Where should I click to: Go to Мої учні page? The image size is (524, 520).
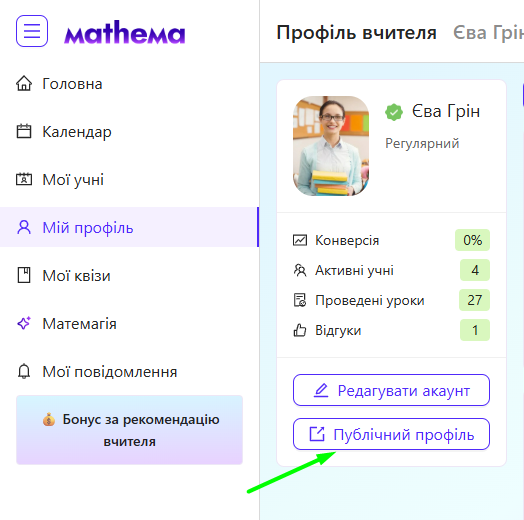(x=129, y=179)
